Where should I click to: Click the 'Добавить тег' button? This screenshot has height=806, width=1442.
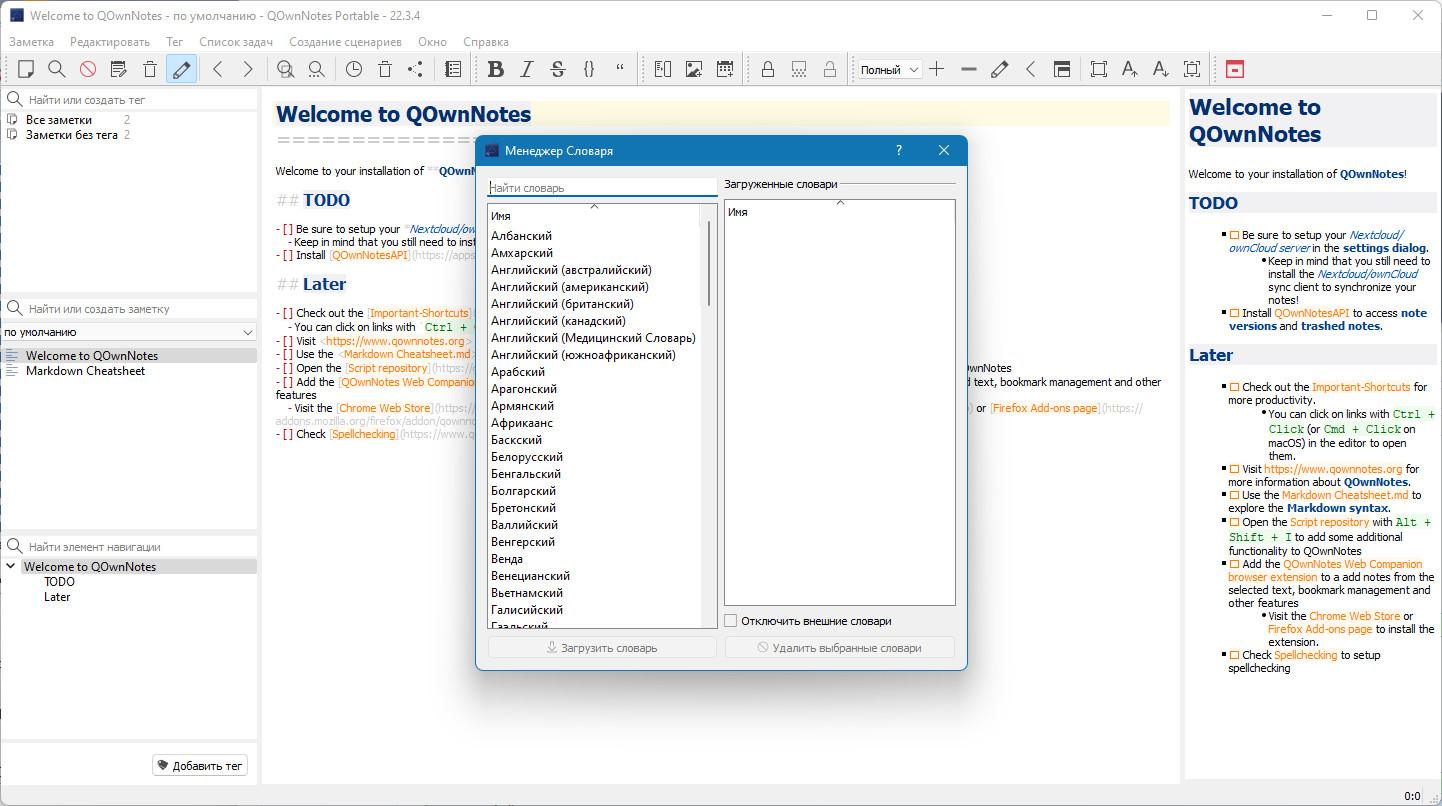(x=200, y=766)
